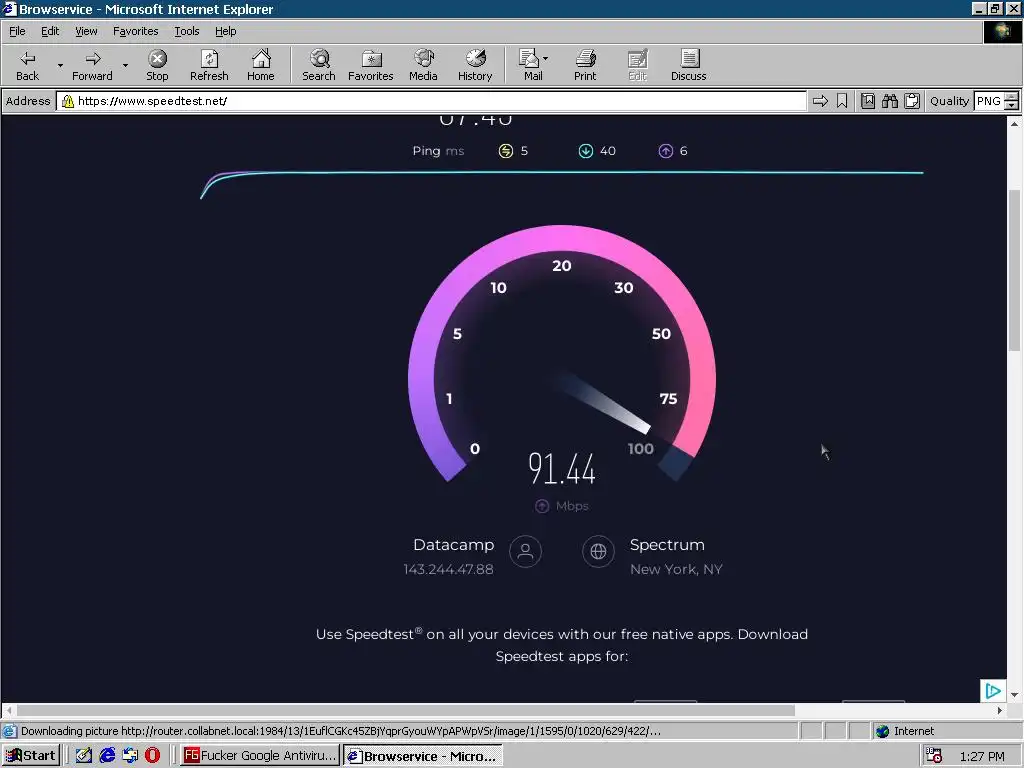Open the Tools menu
The width and height of the screenshot is (1024, 768).
pyautogui.click(x=186, y=31)
